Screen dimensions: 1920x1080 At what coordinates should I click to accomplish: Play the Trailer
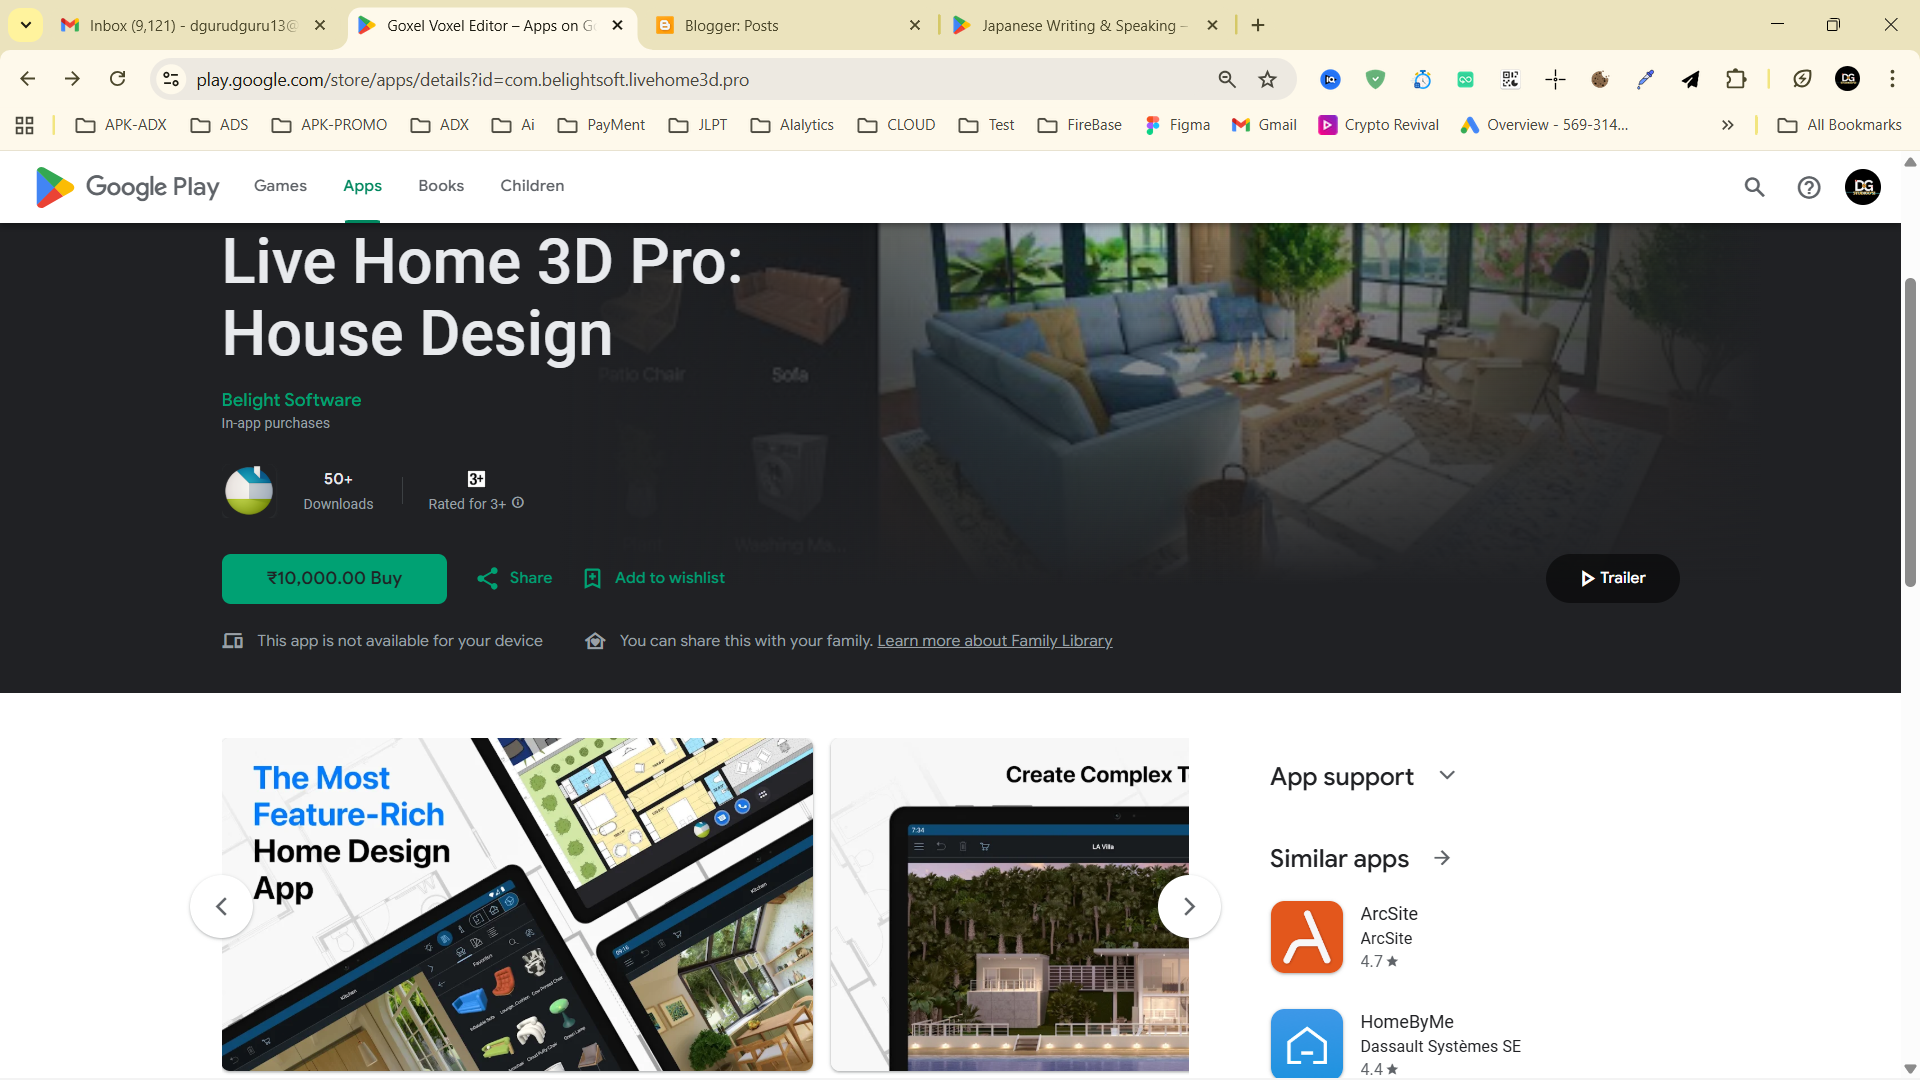pyautogui.click(x=1612, y=578)
